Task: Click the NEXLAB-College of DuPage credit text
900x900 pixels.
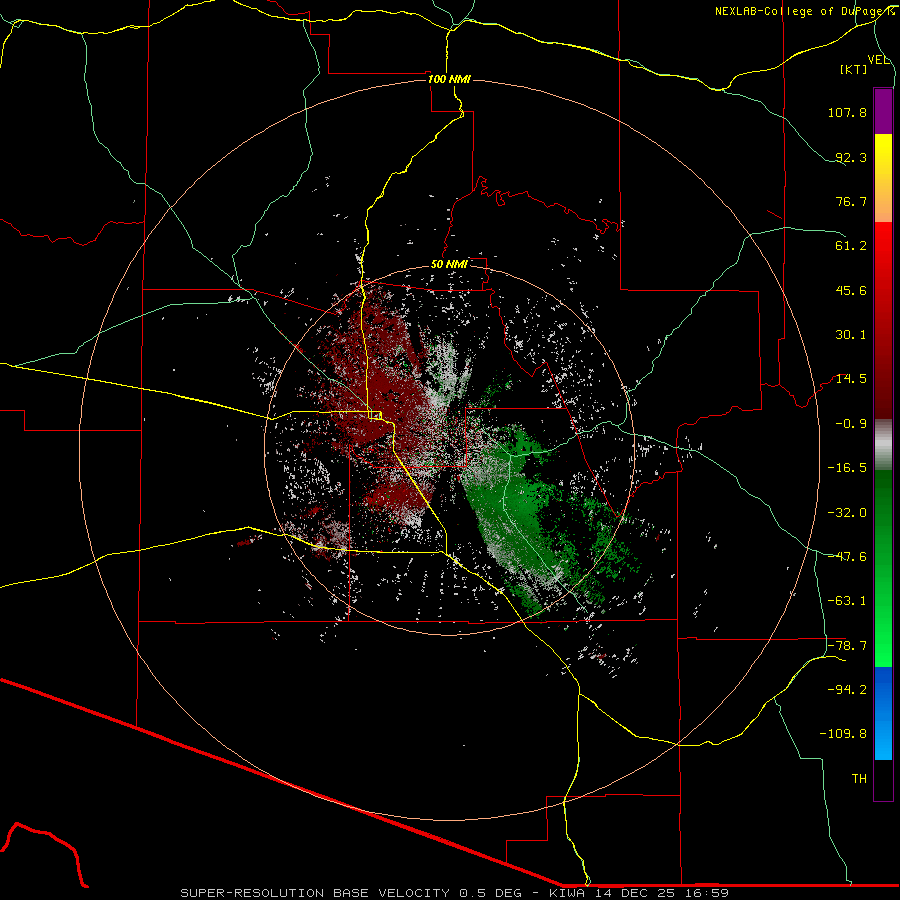Action: 804,11
